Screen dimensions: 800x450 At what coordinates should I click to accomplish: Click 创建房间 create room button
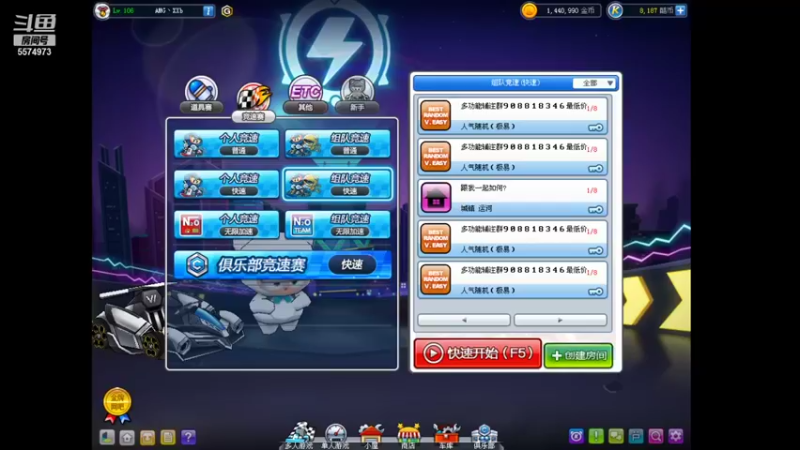(x=578, y=355)
